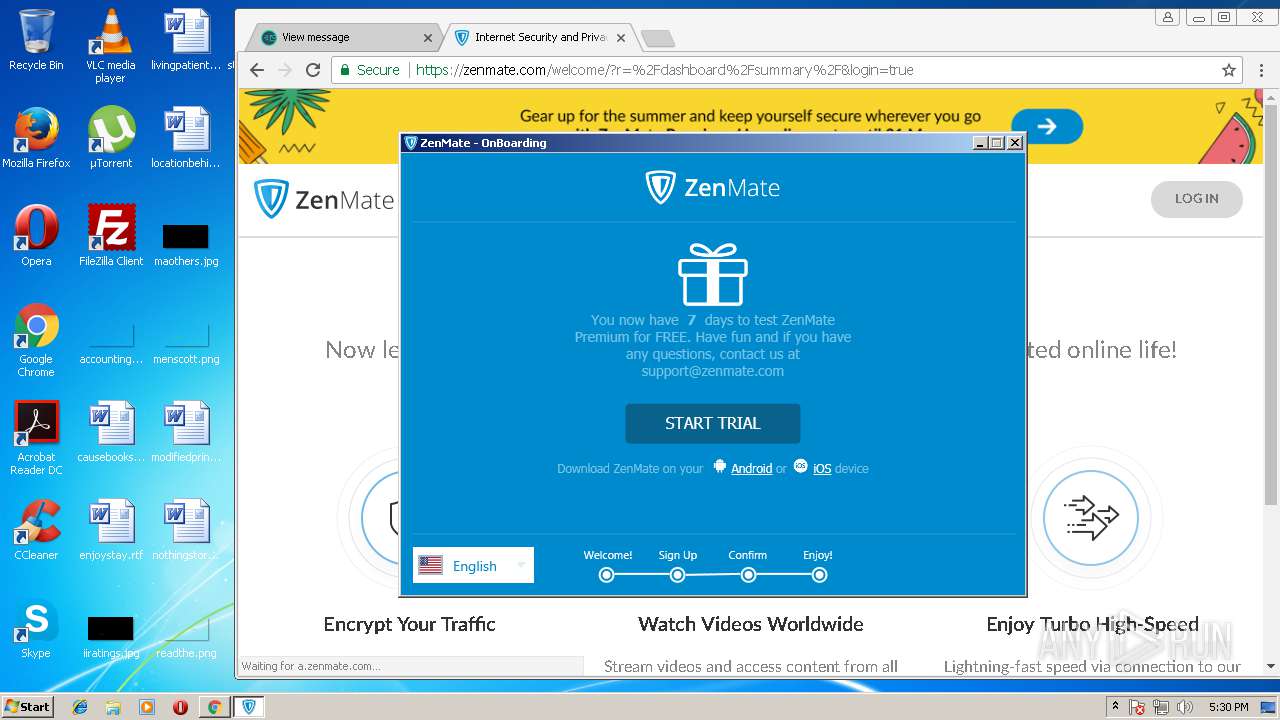The width and height of the screenshot is (1280, 720).
Task: Select the menscott.png desktop file
Action: (186, 341)
